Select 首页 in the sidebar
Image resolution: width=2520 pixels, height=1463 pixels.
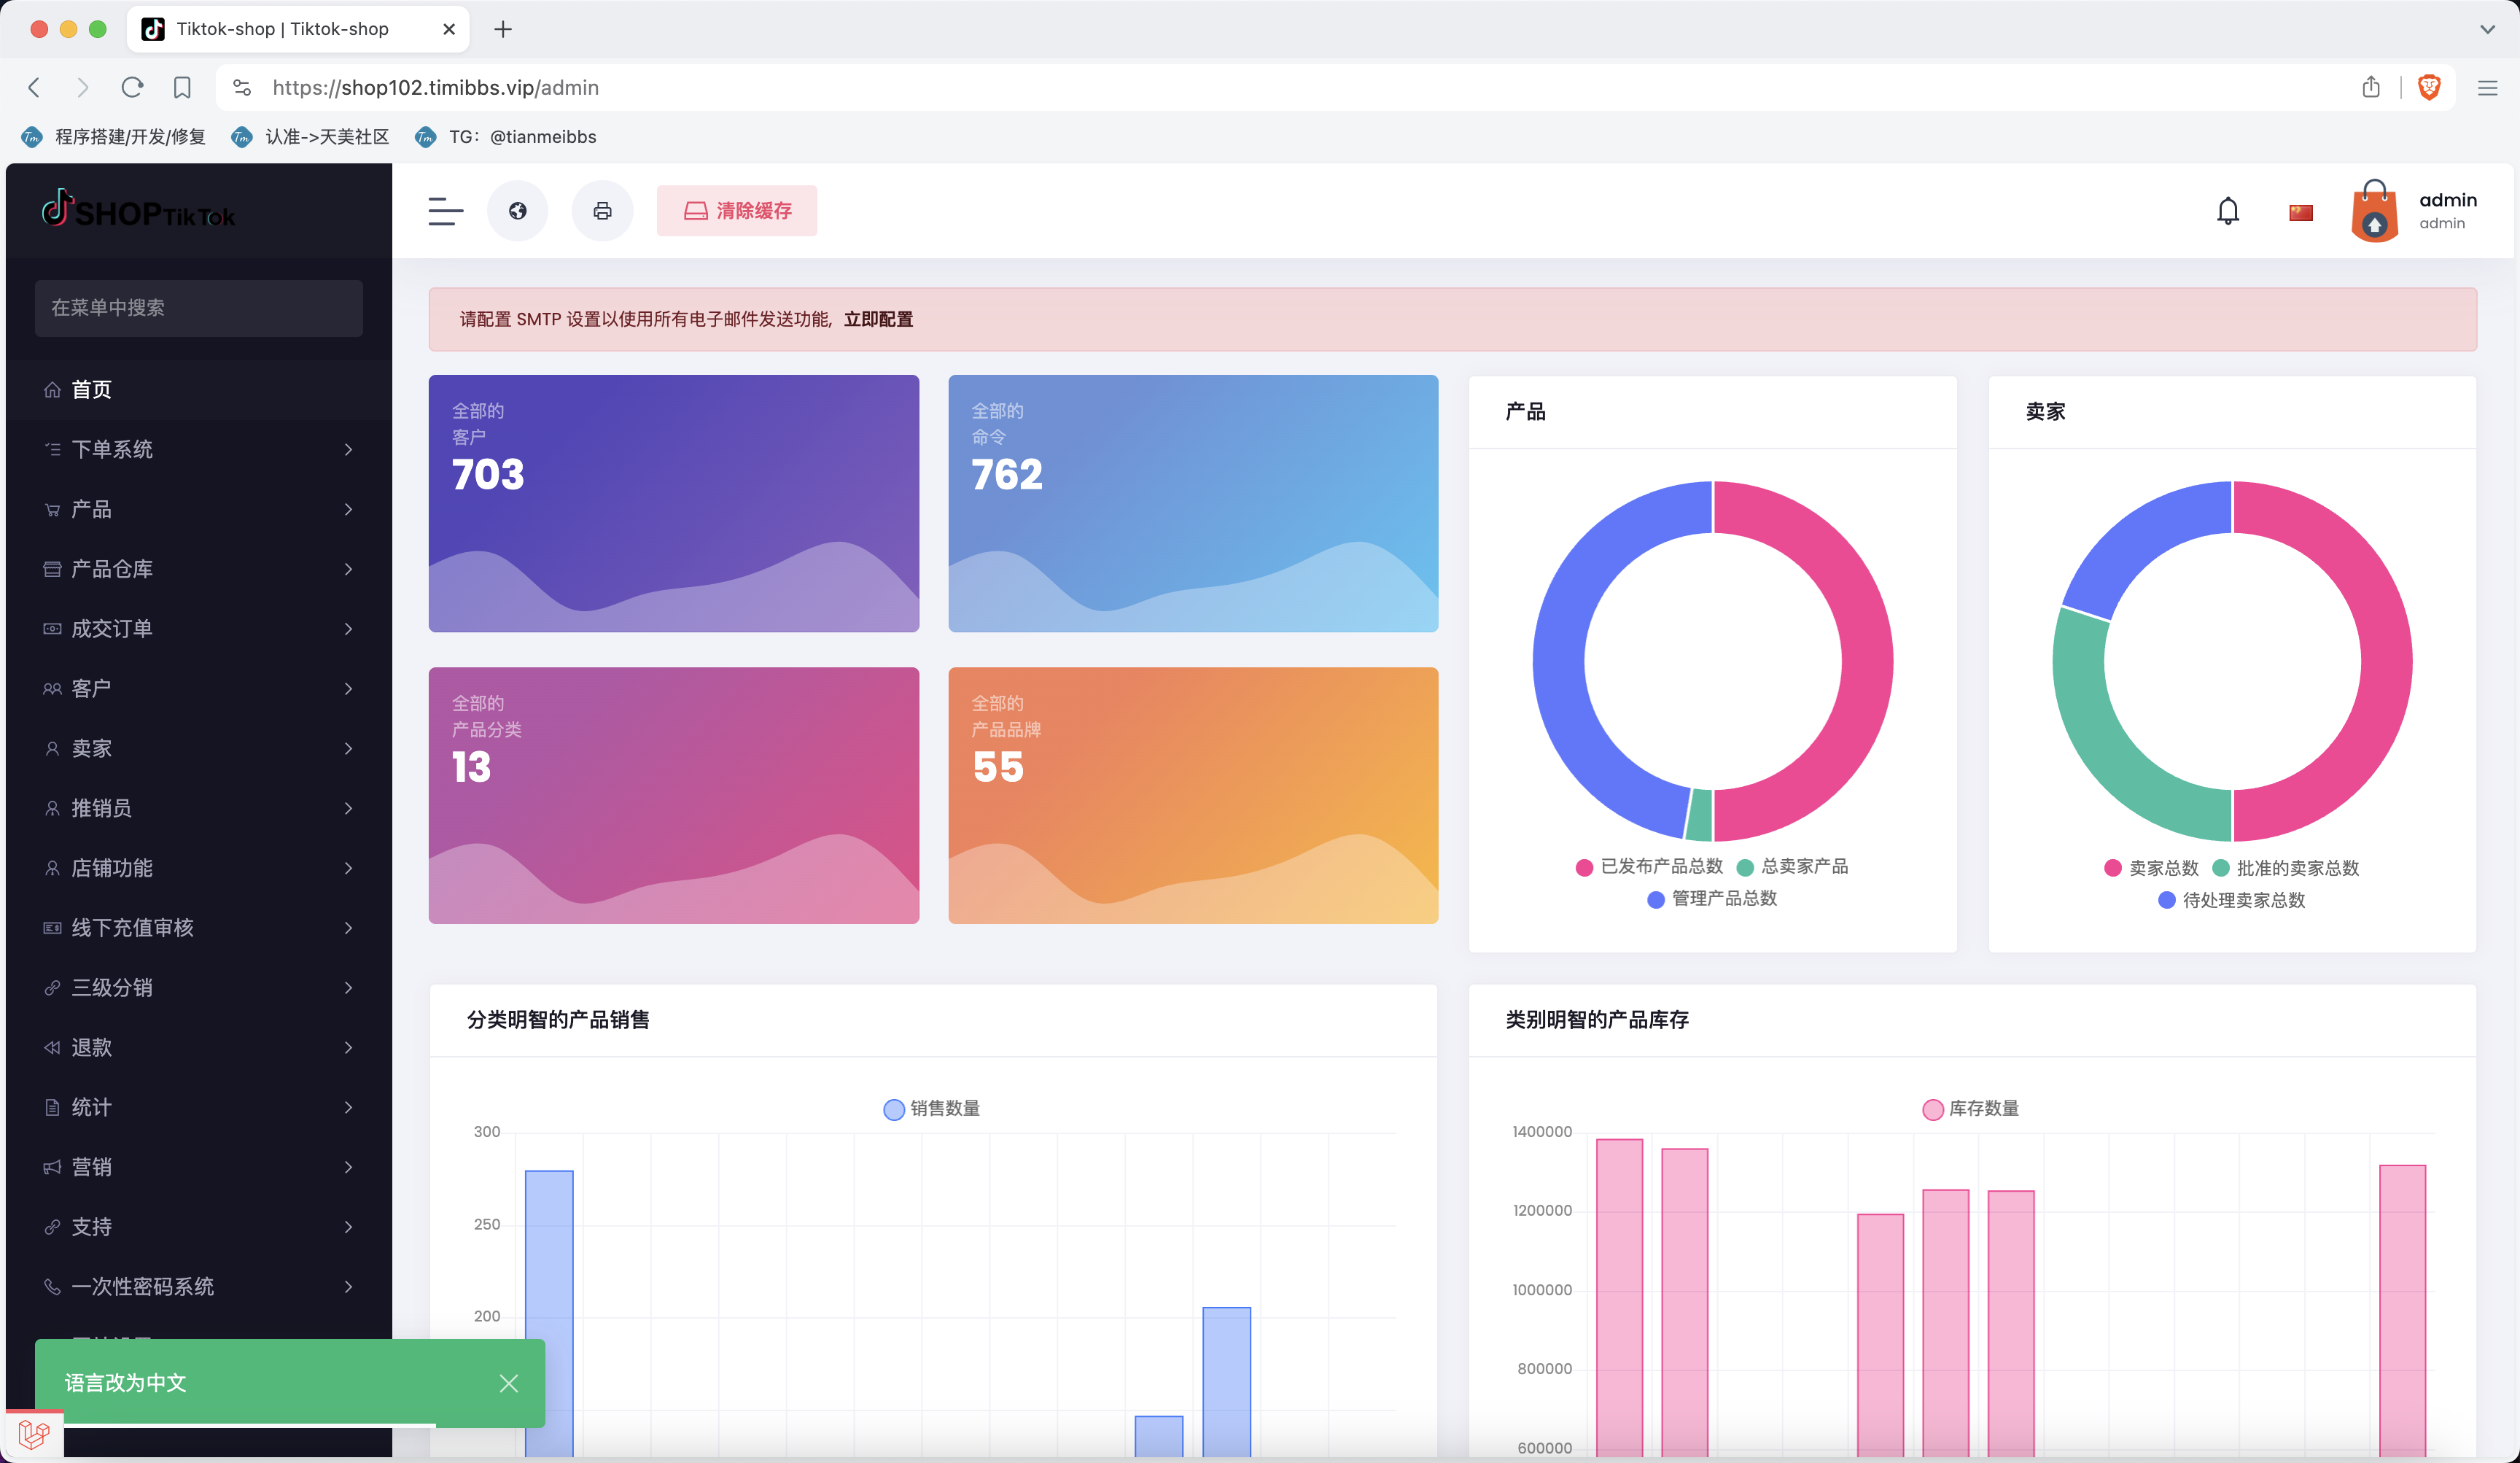tap(91, 389)
